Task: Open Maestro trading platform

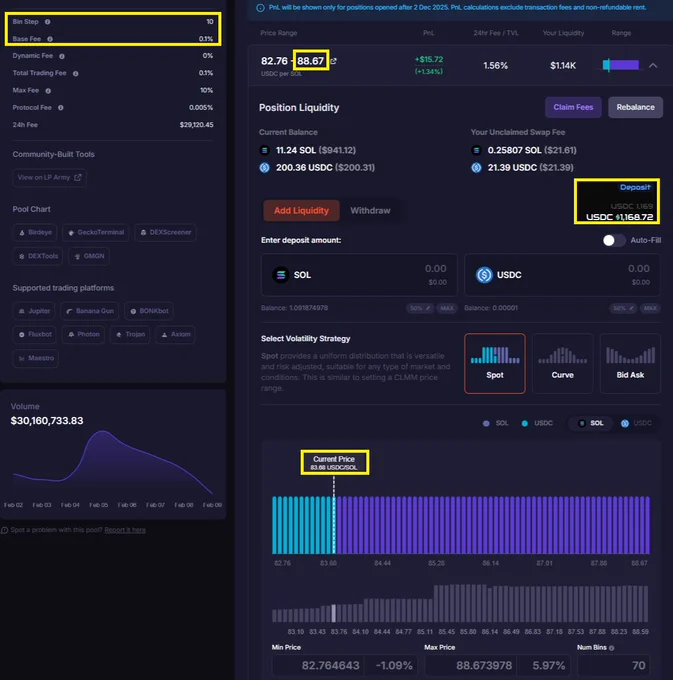Action: pyautogui.click(x=36, y=358)
